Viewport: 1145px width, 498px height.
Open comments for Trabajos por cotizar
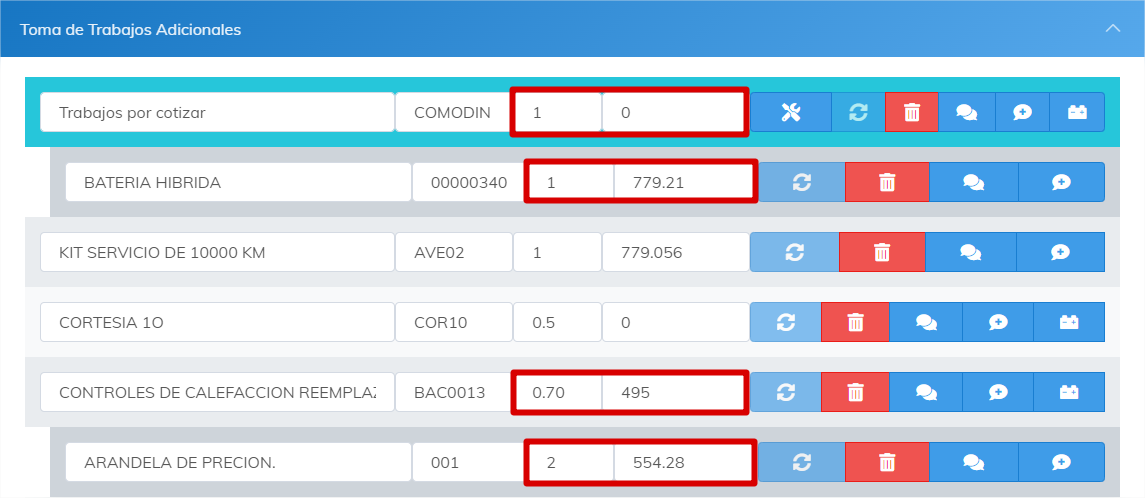click(966, 113)
